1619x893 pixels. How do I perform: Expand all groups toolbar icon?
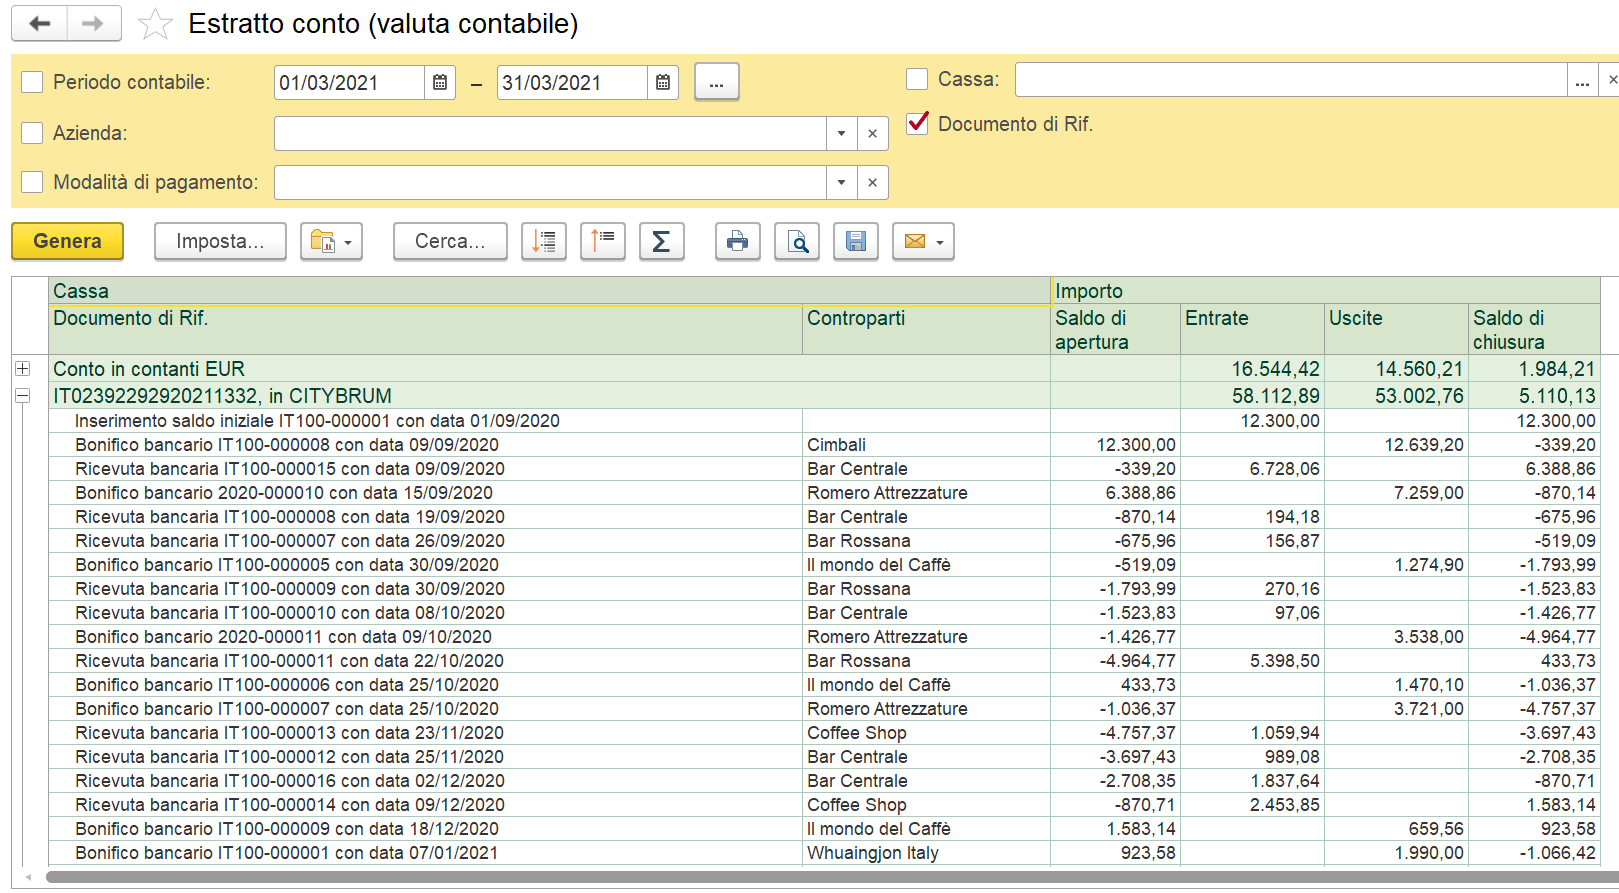[544, 241]
